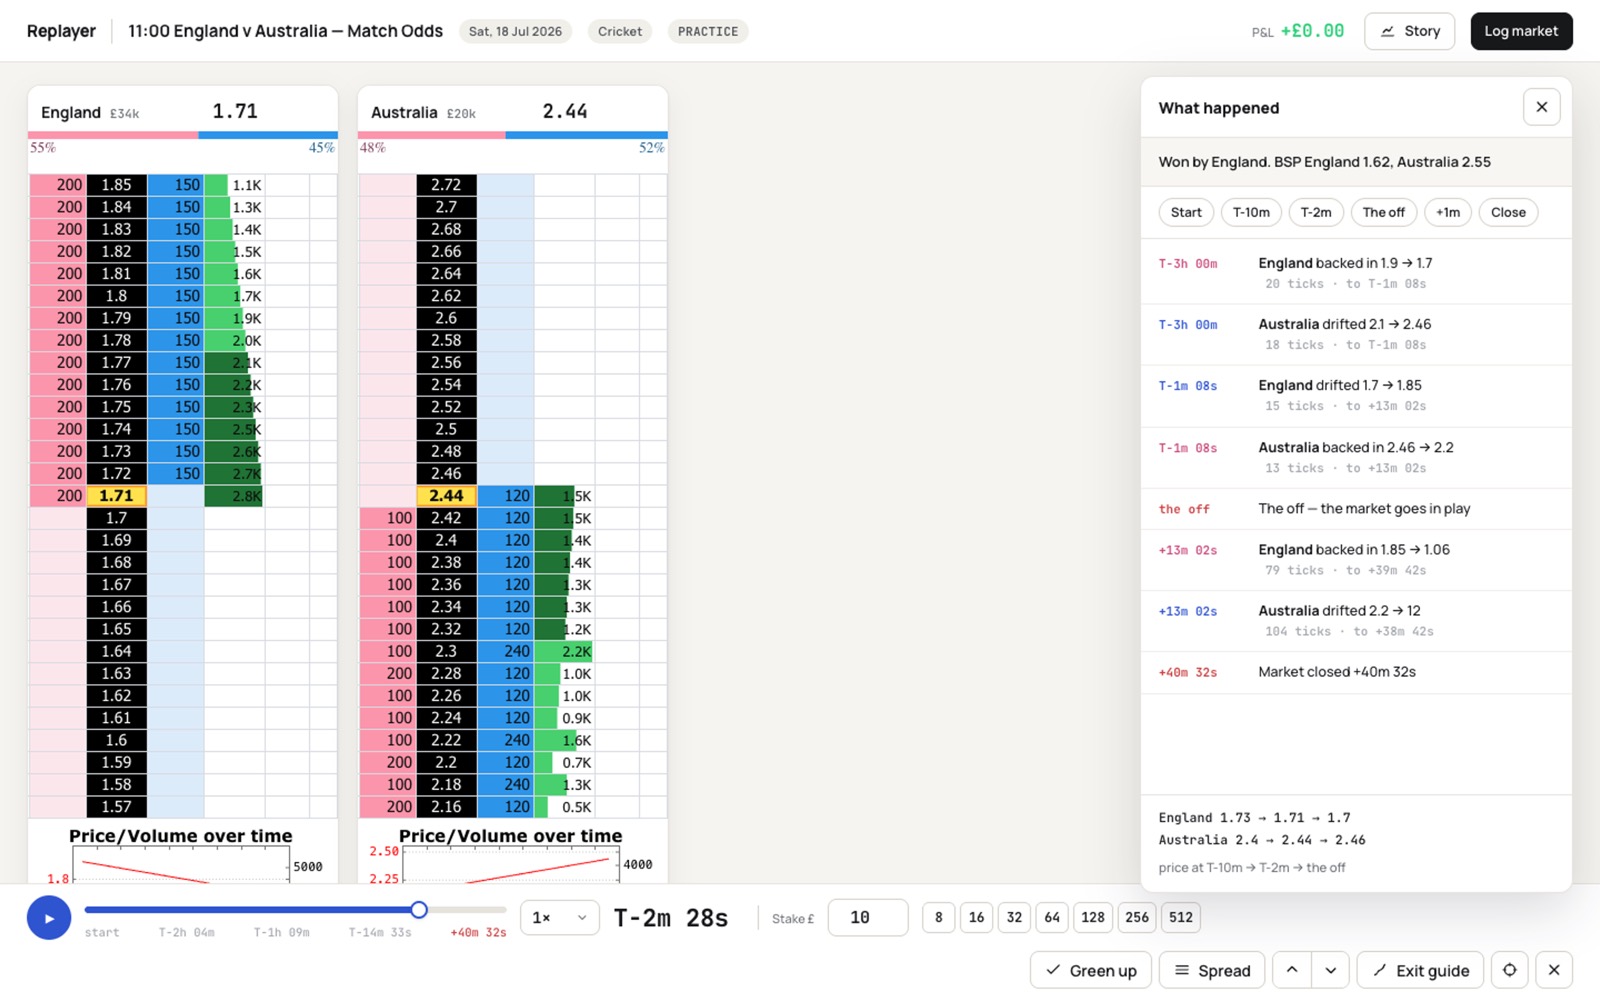
Task: Select stake preset 256
Action: pos(1137,917)
